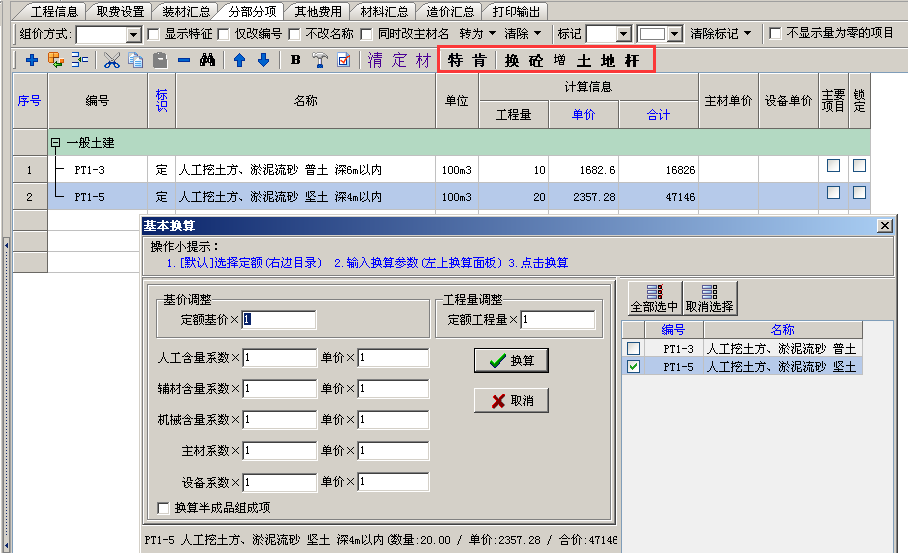This screenshot has height=553, width=908.
Task: Tick the 换算半成品组成项 checkbox
Action: [164, 508]
